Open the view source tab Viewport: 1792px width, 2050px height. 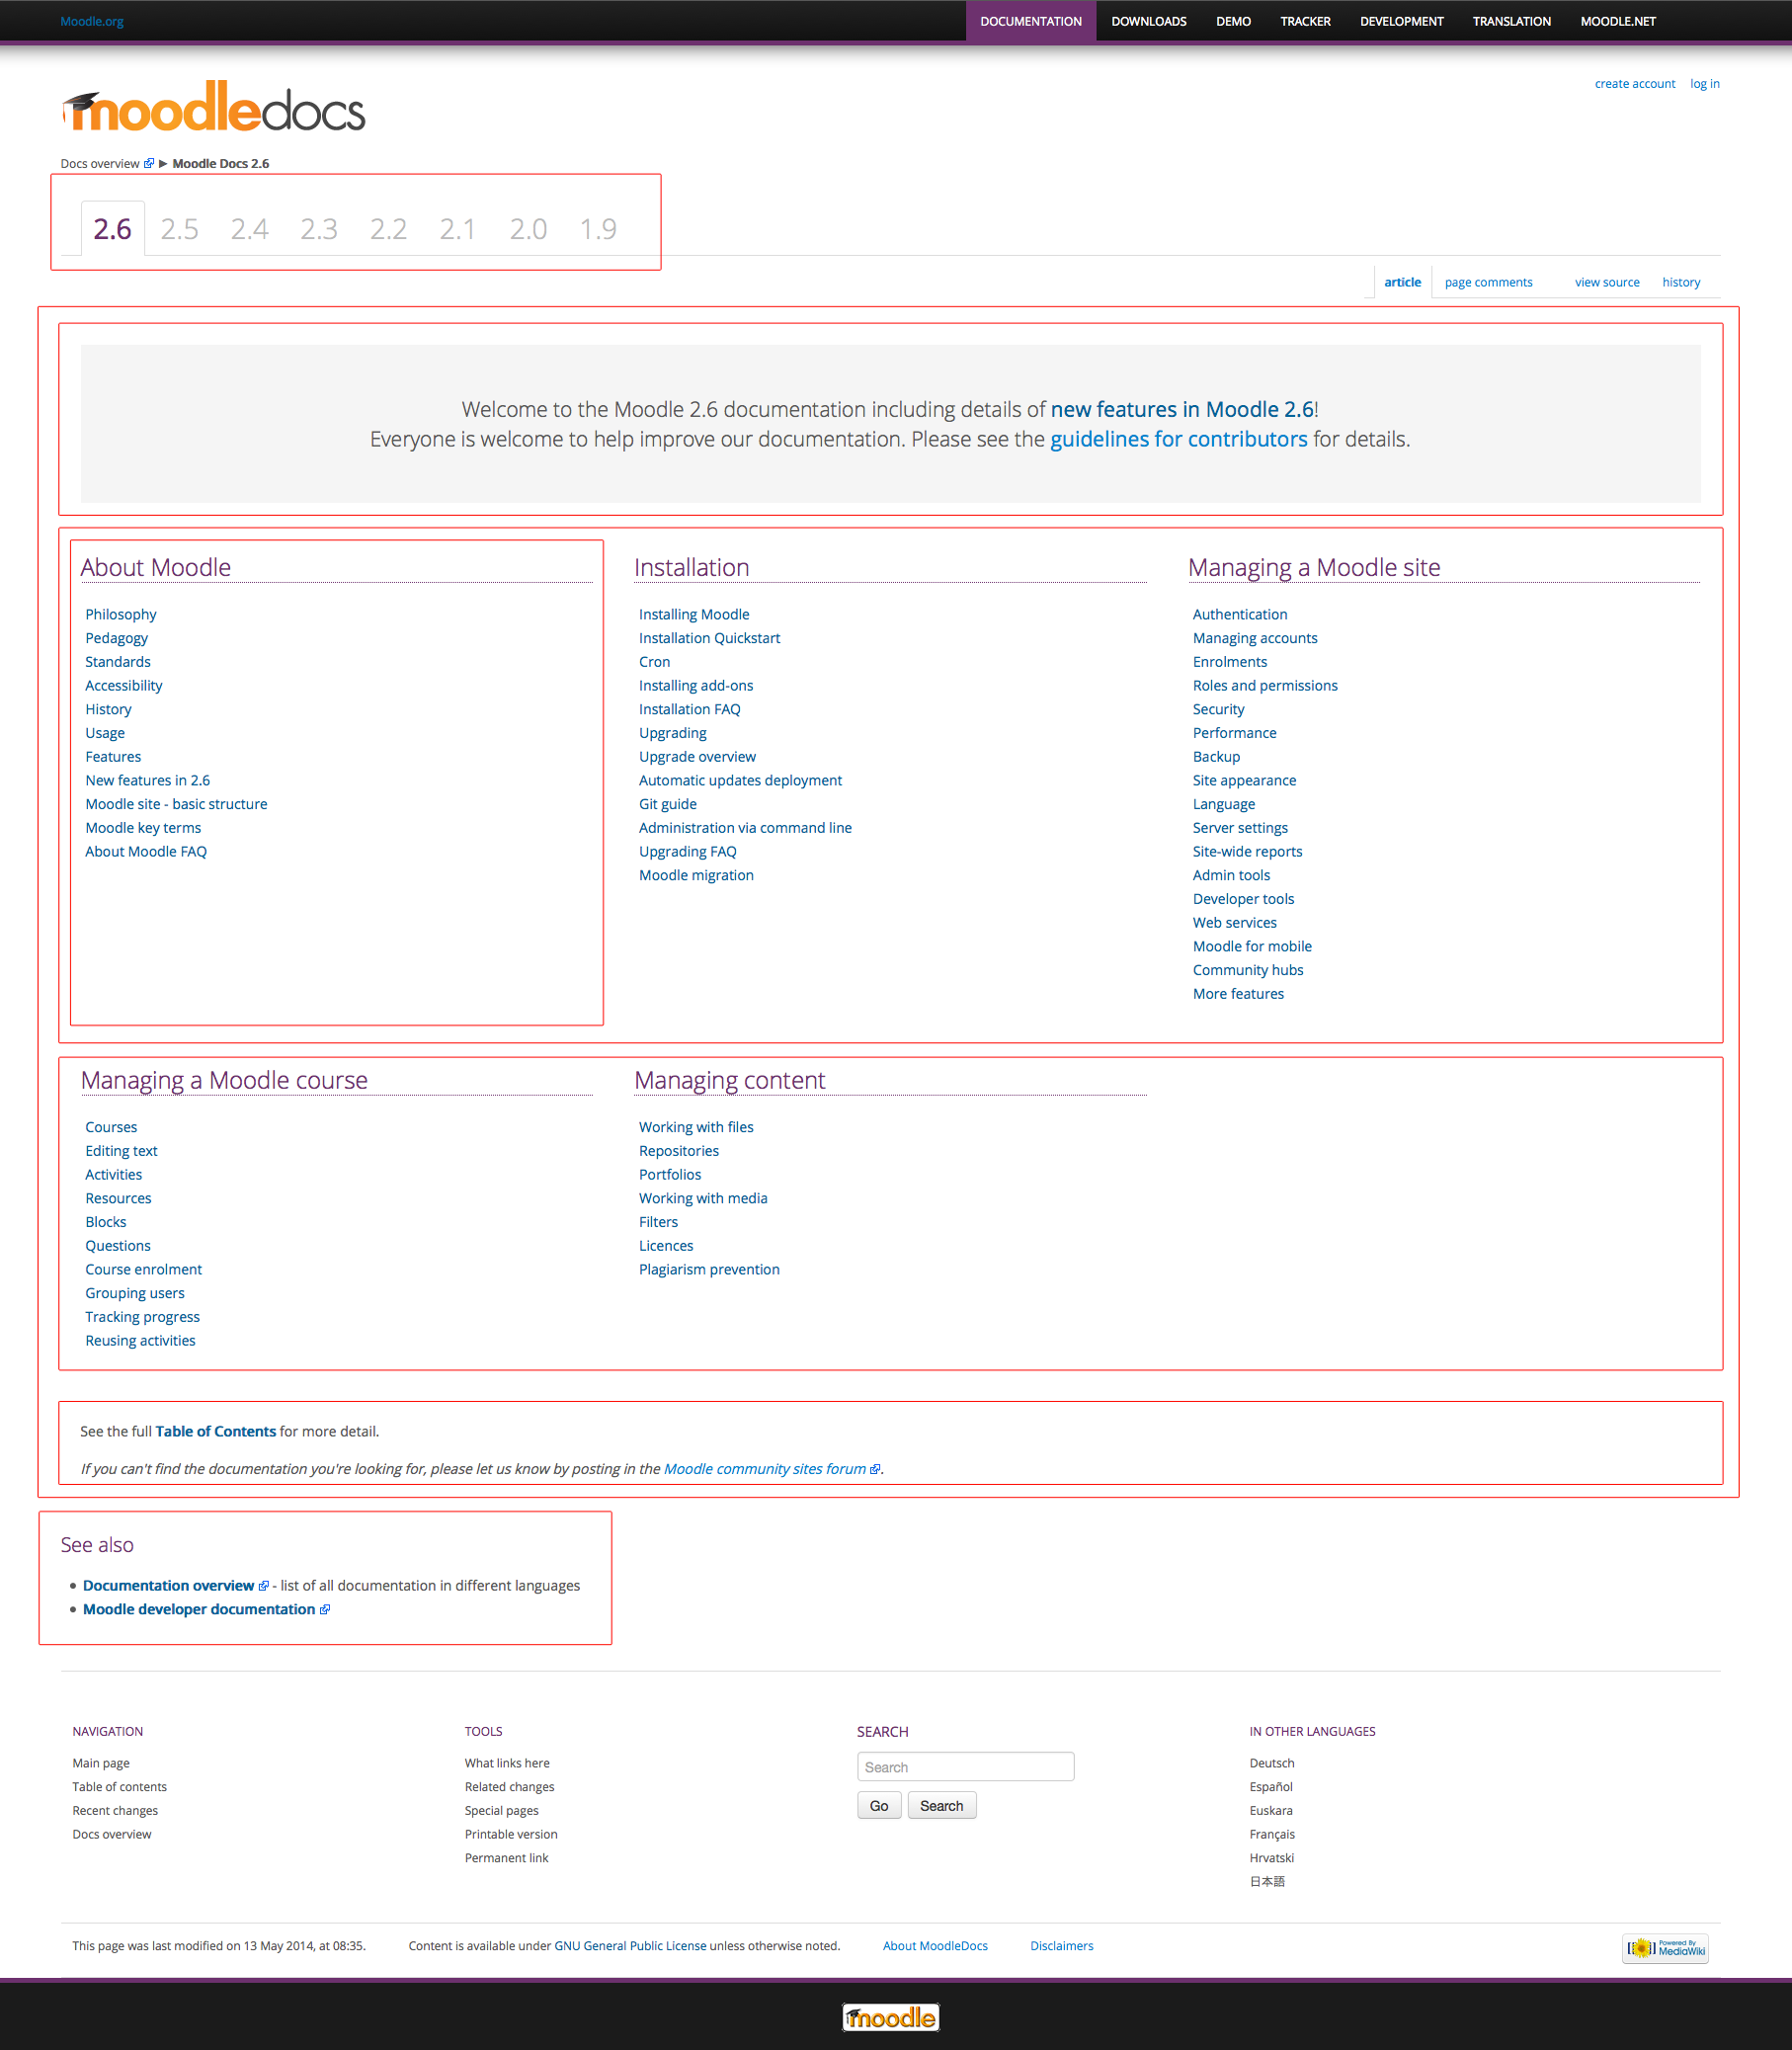pyautogui.click(x=1607, y=282)
